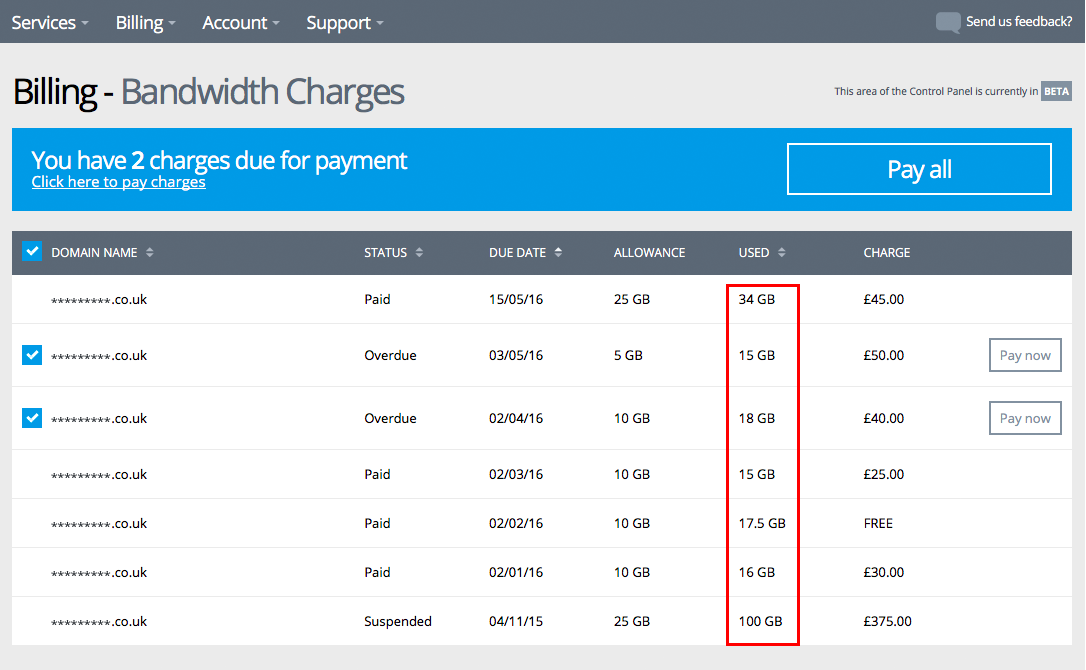Click the £30.00 charge amount

[x=884, y=572]
